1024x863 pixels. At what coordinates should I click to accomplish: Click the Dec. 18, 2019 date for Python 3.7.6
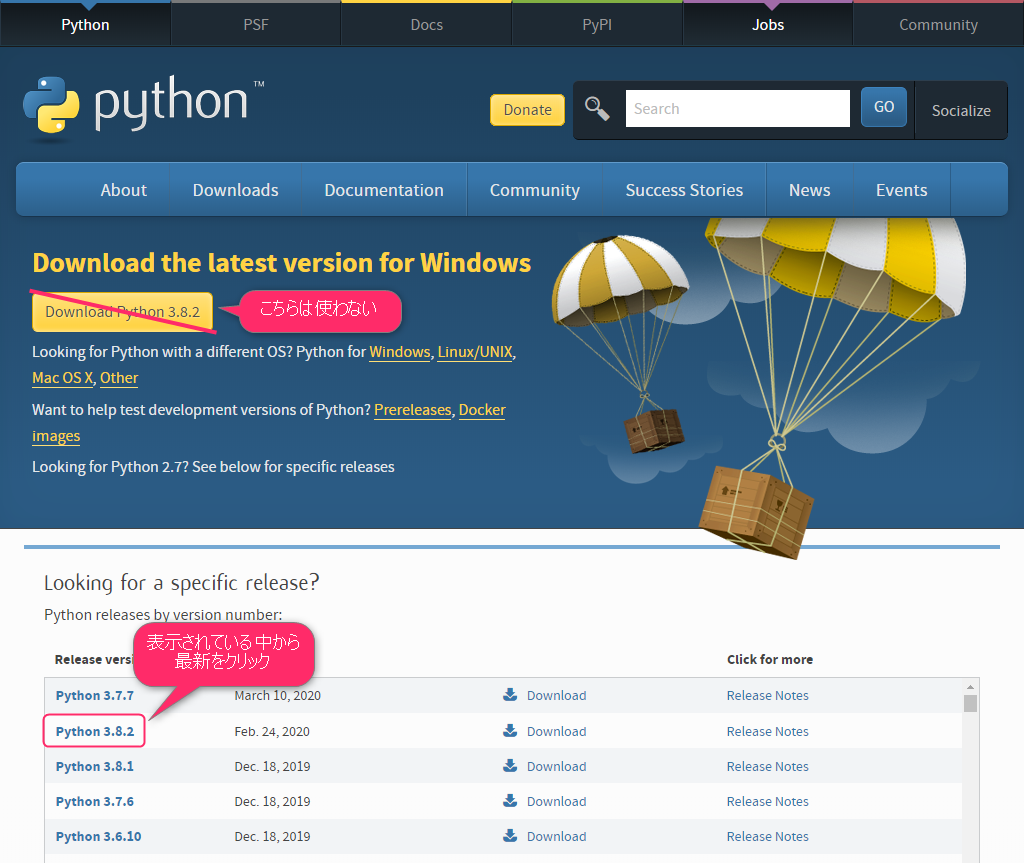[272, 801]
